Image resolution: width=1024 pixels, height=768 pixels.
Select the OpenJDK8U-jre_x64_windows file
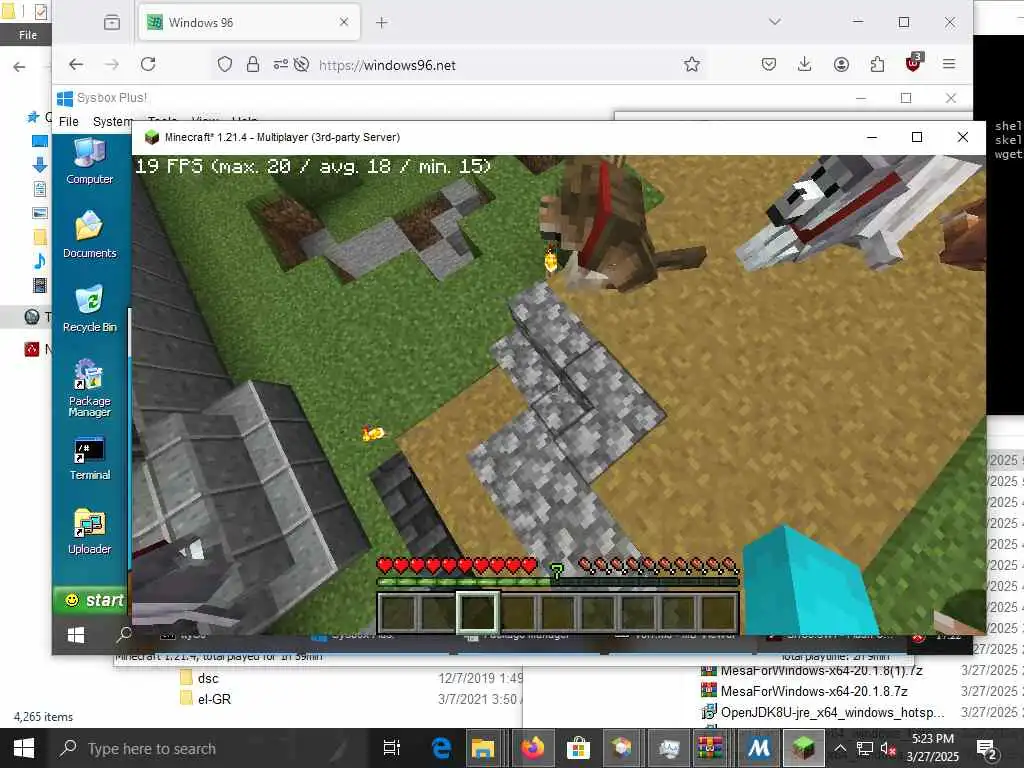click(832, 712)
